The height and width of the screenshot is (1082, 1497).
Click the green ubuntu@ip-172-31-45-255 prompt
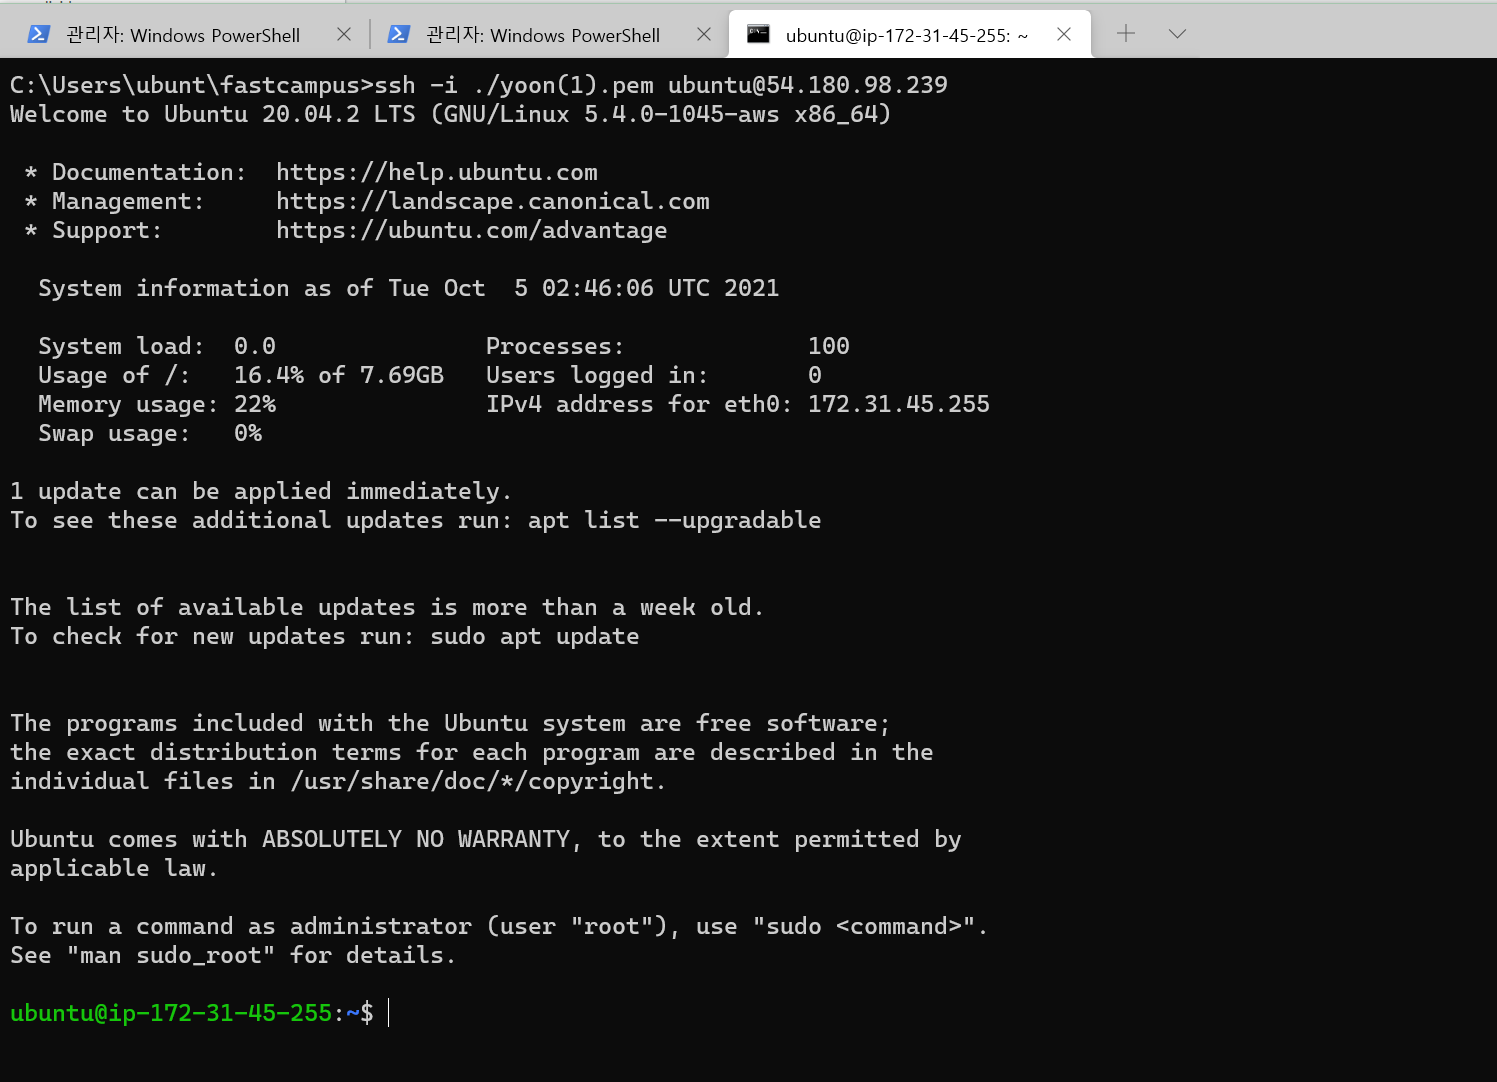coord(171,1013)
